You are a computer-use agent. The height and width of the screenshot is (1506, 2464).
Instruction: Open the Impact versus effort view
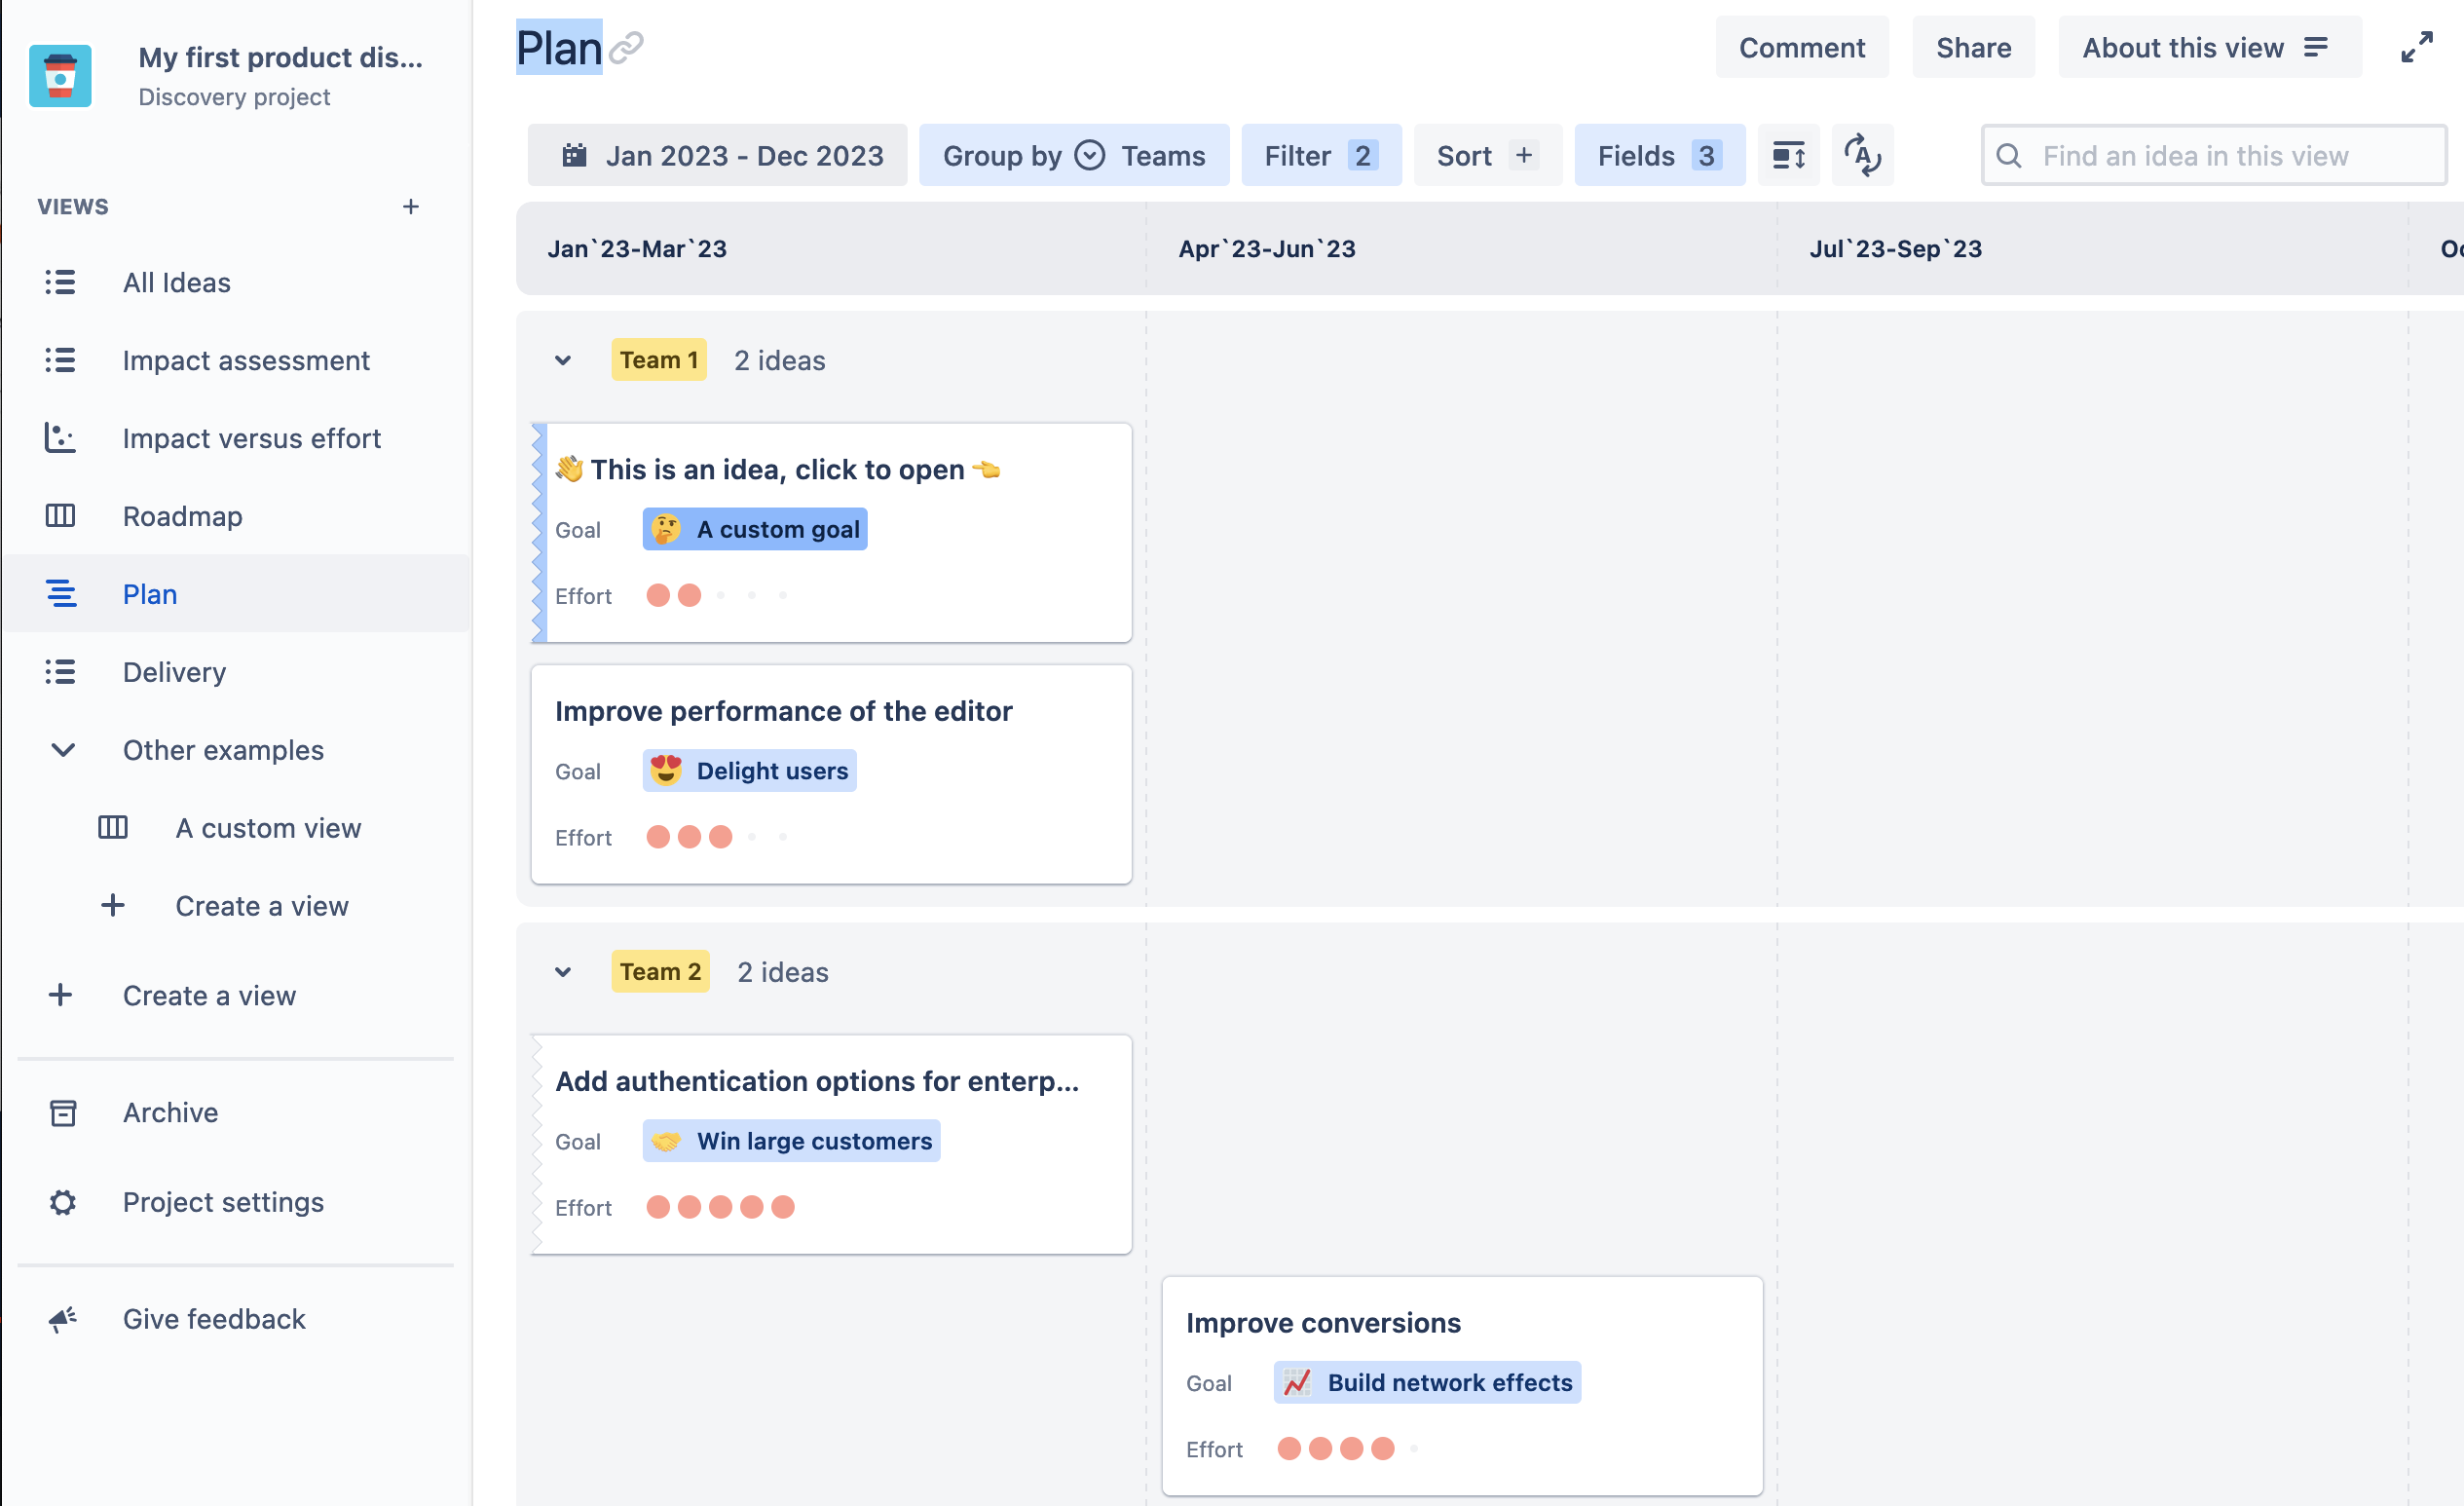point(251,438)
